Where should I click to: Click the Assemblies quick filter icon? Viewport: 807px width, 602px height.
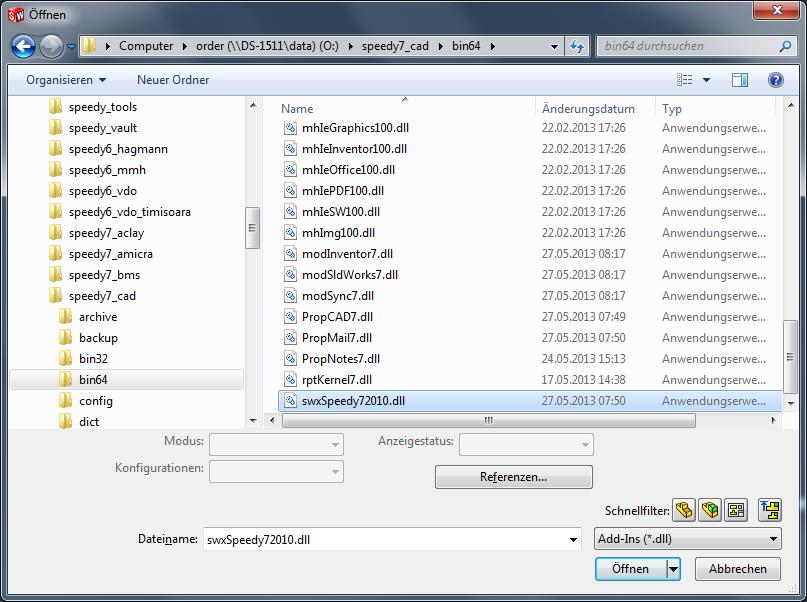pos(710,510)
